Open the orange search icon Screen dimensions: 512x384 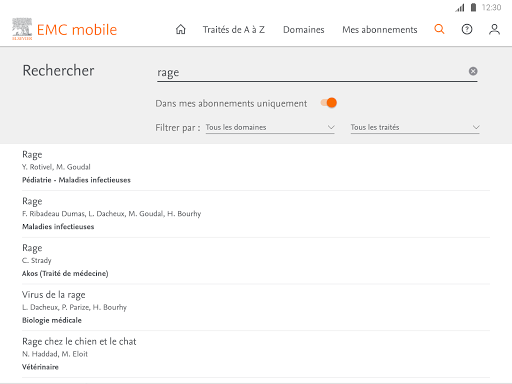tap(439, 29)
